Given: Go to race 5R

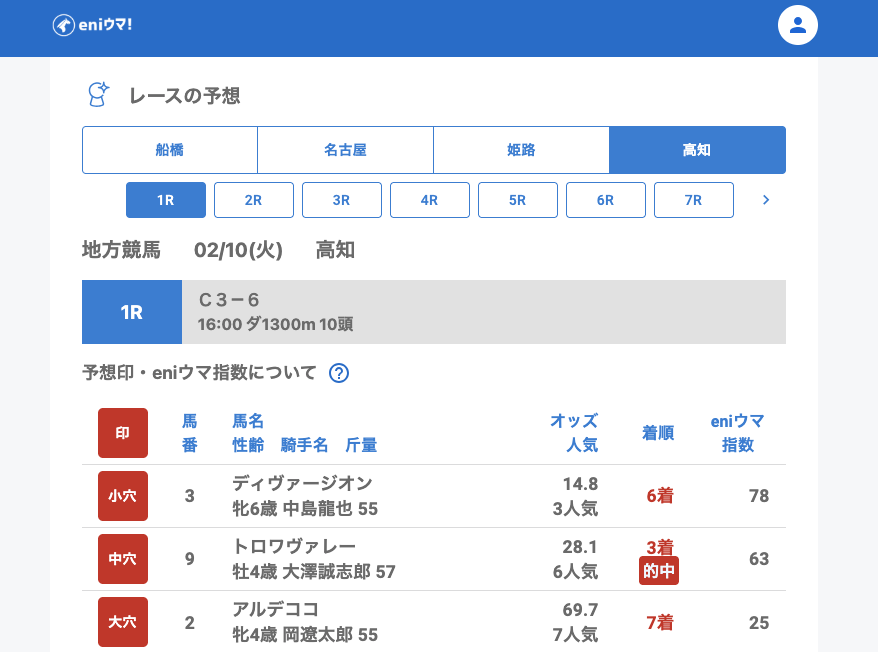Looking at the screenshot, I should pyautogui.click(x=518, y=200).
